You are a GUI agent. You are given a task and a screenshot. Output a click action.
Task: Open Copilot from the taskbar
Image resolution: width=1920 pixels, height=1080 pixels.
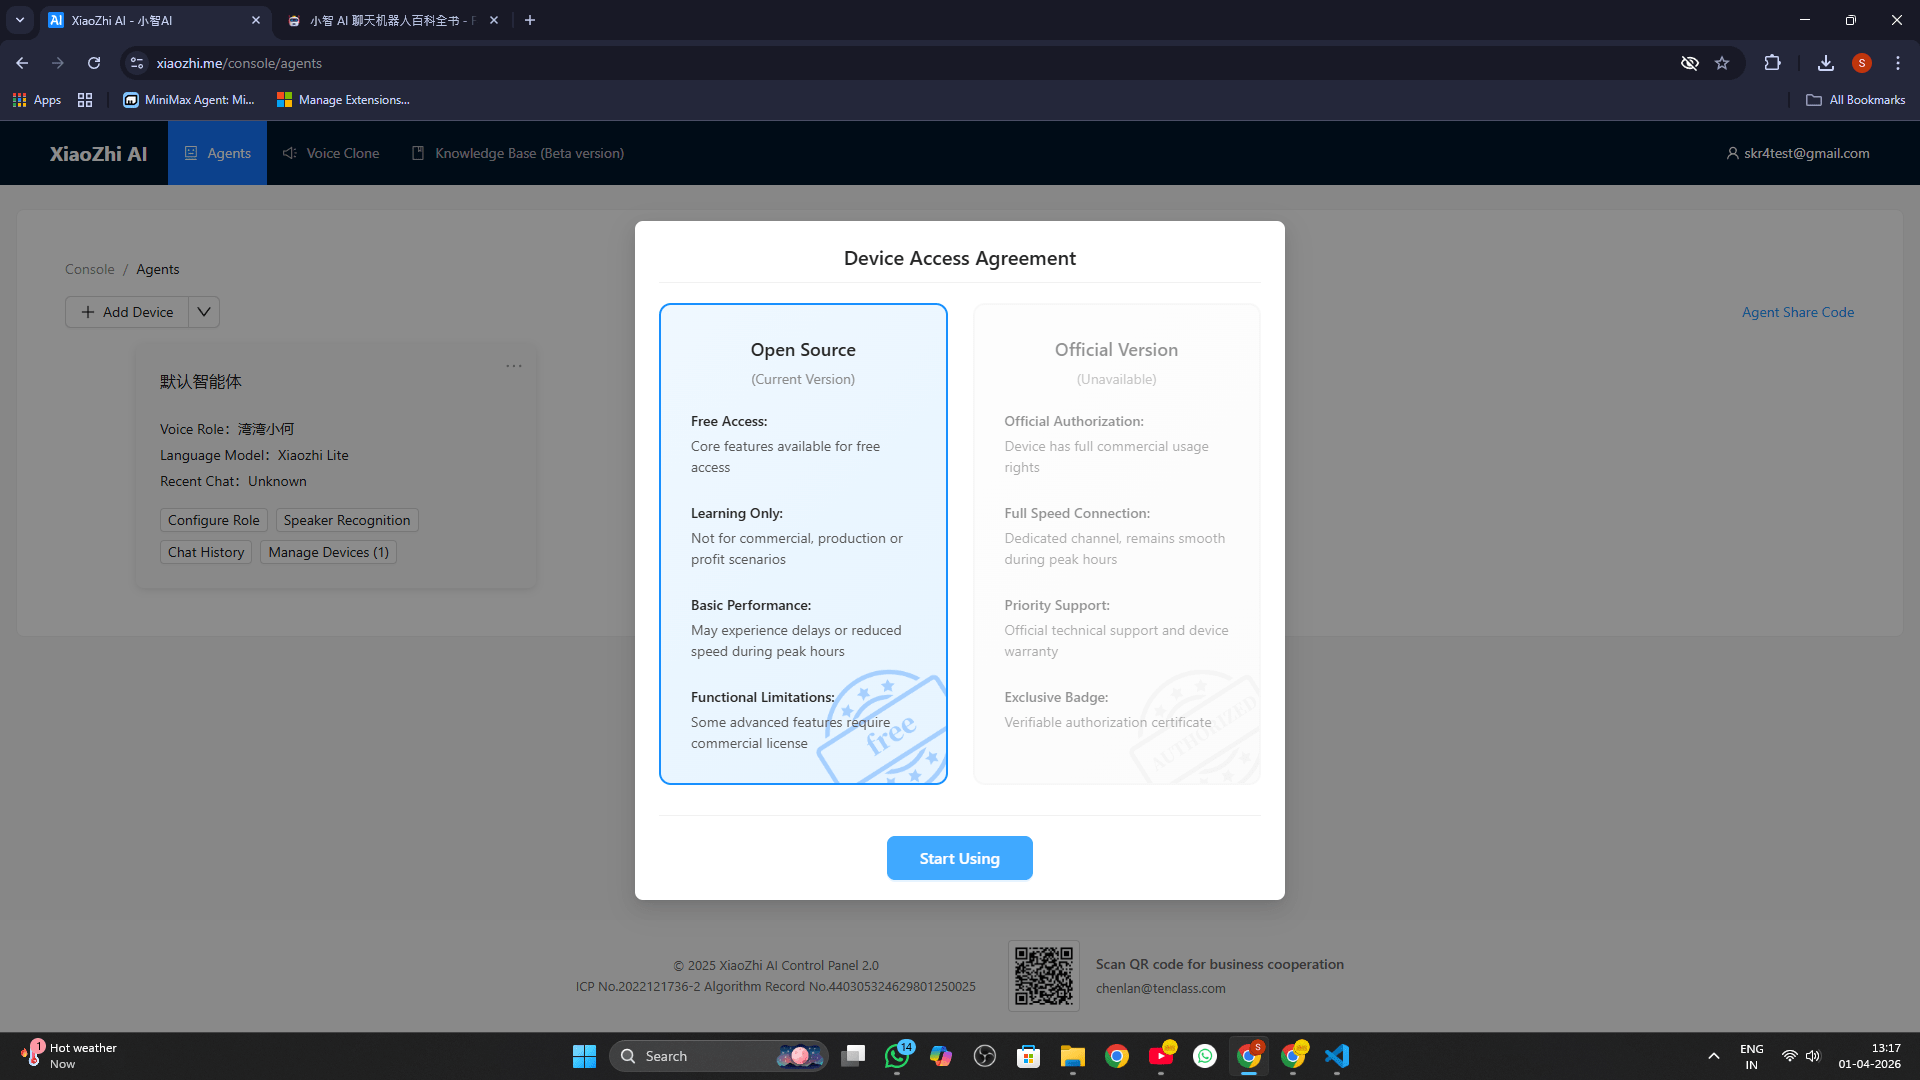(x=941, y=1055)
